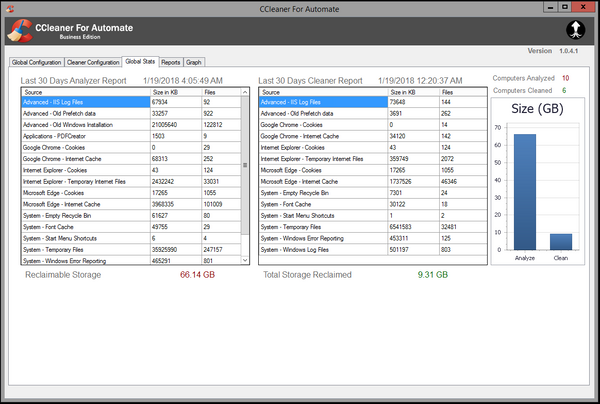600x404 pixels.
Task: Select Google Chrome - Cookies in Analyzer Report
Action: click(131, 148)
